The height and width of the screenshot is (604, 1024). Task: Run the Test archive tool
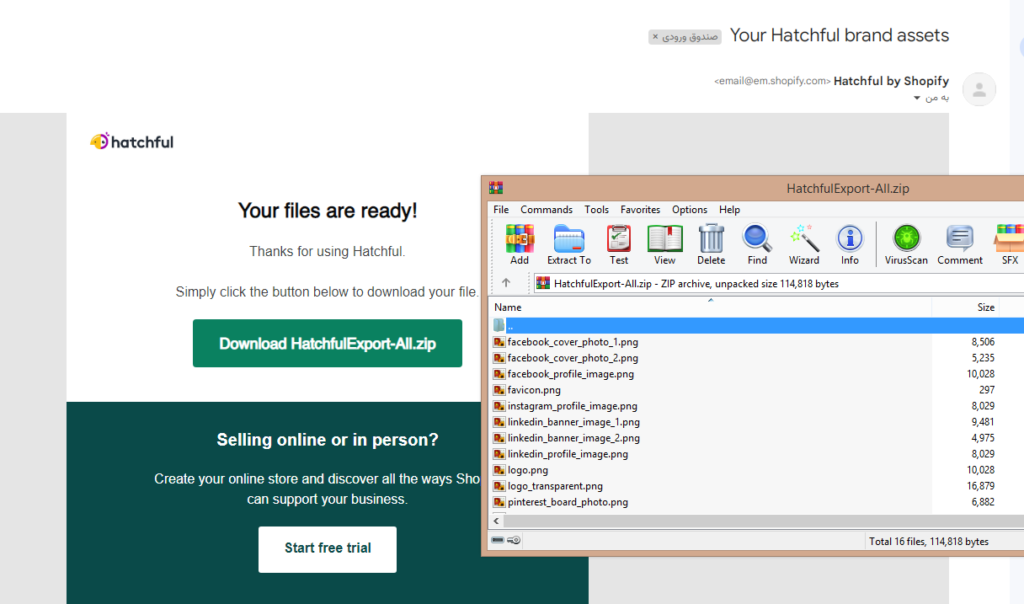coord(619,243)
